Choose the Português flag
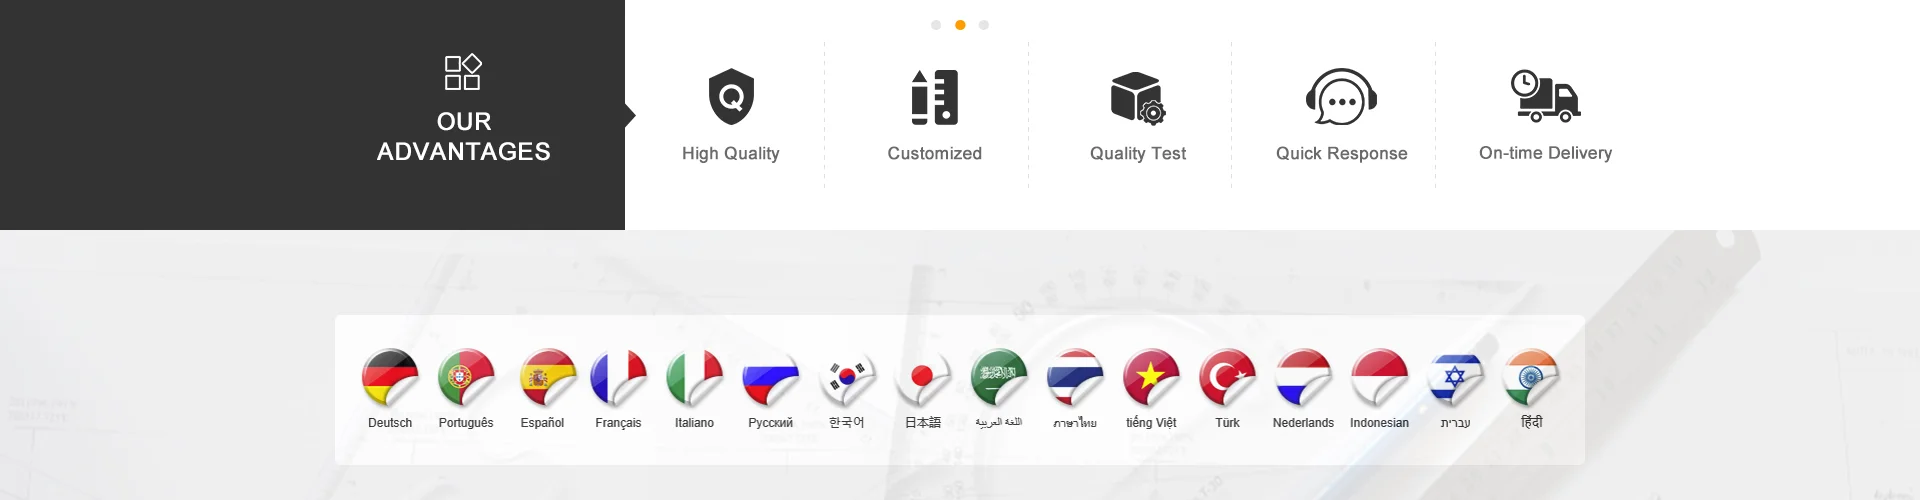Viewport: 1920px width, 500px height. coord(466,377)
